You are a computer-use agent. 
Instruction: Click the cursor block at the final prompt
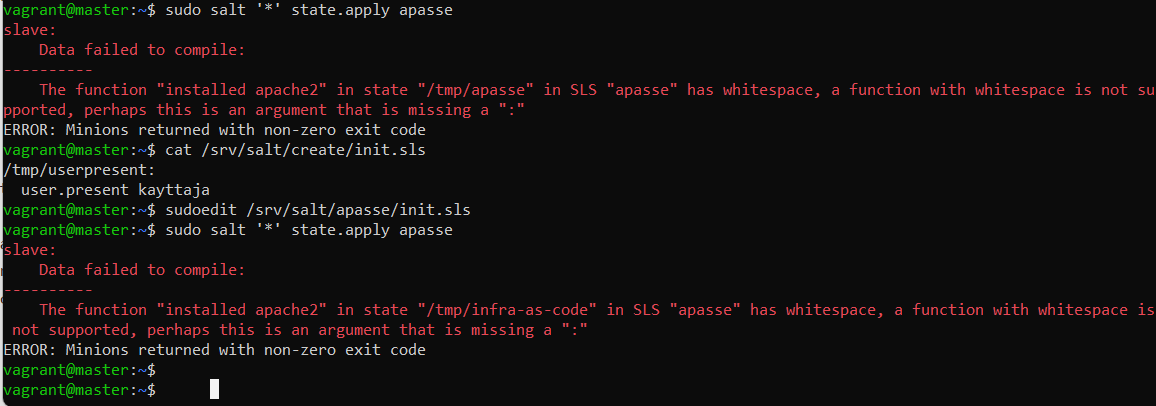[x=214, y=389]
